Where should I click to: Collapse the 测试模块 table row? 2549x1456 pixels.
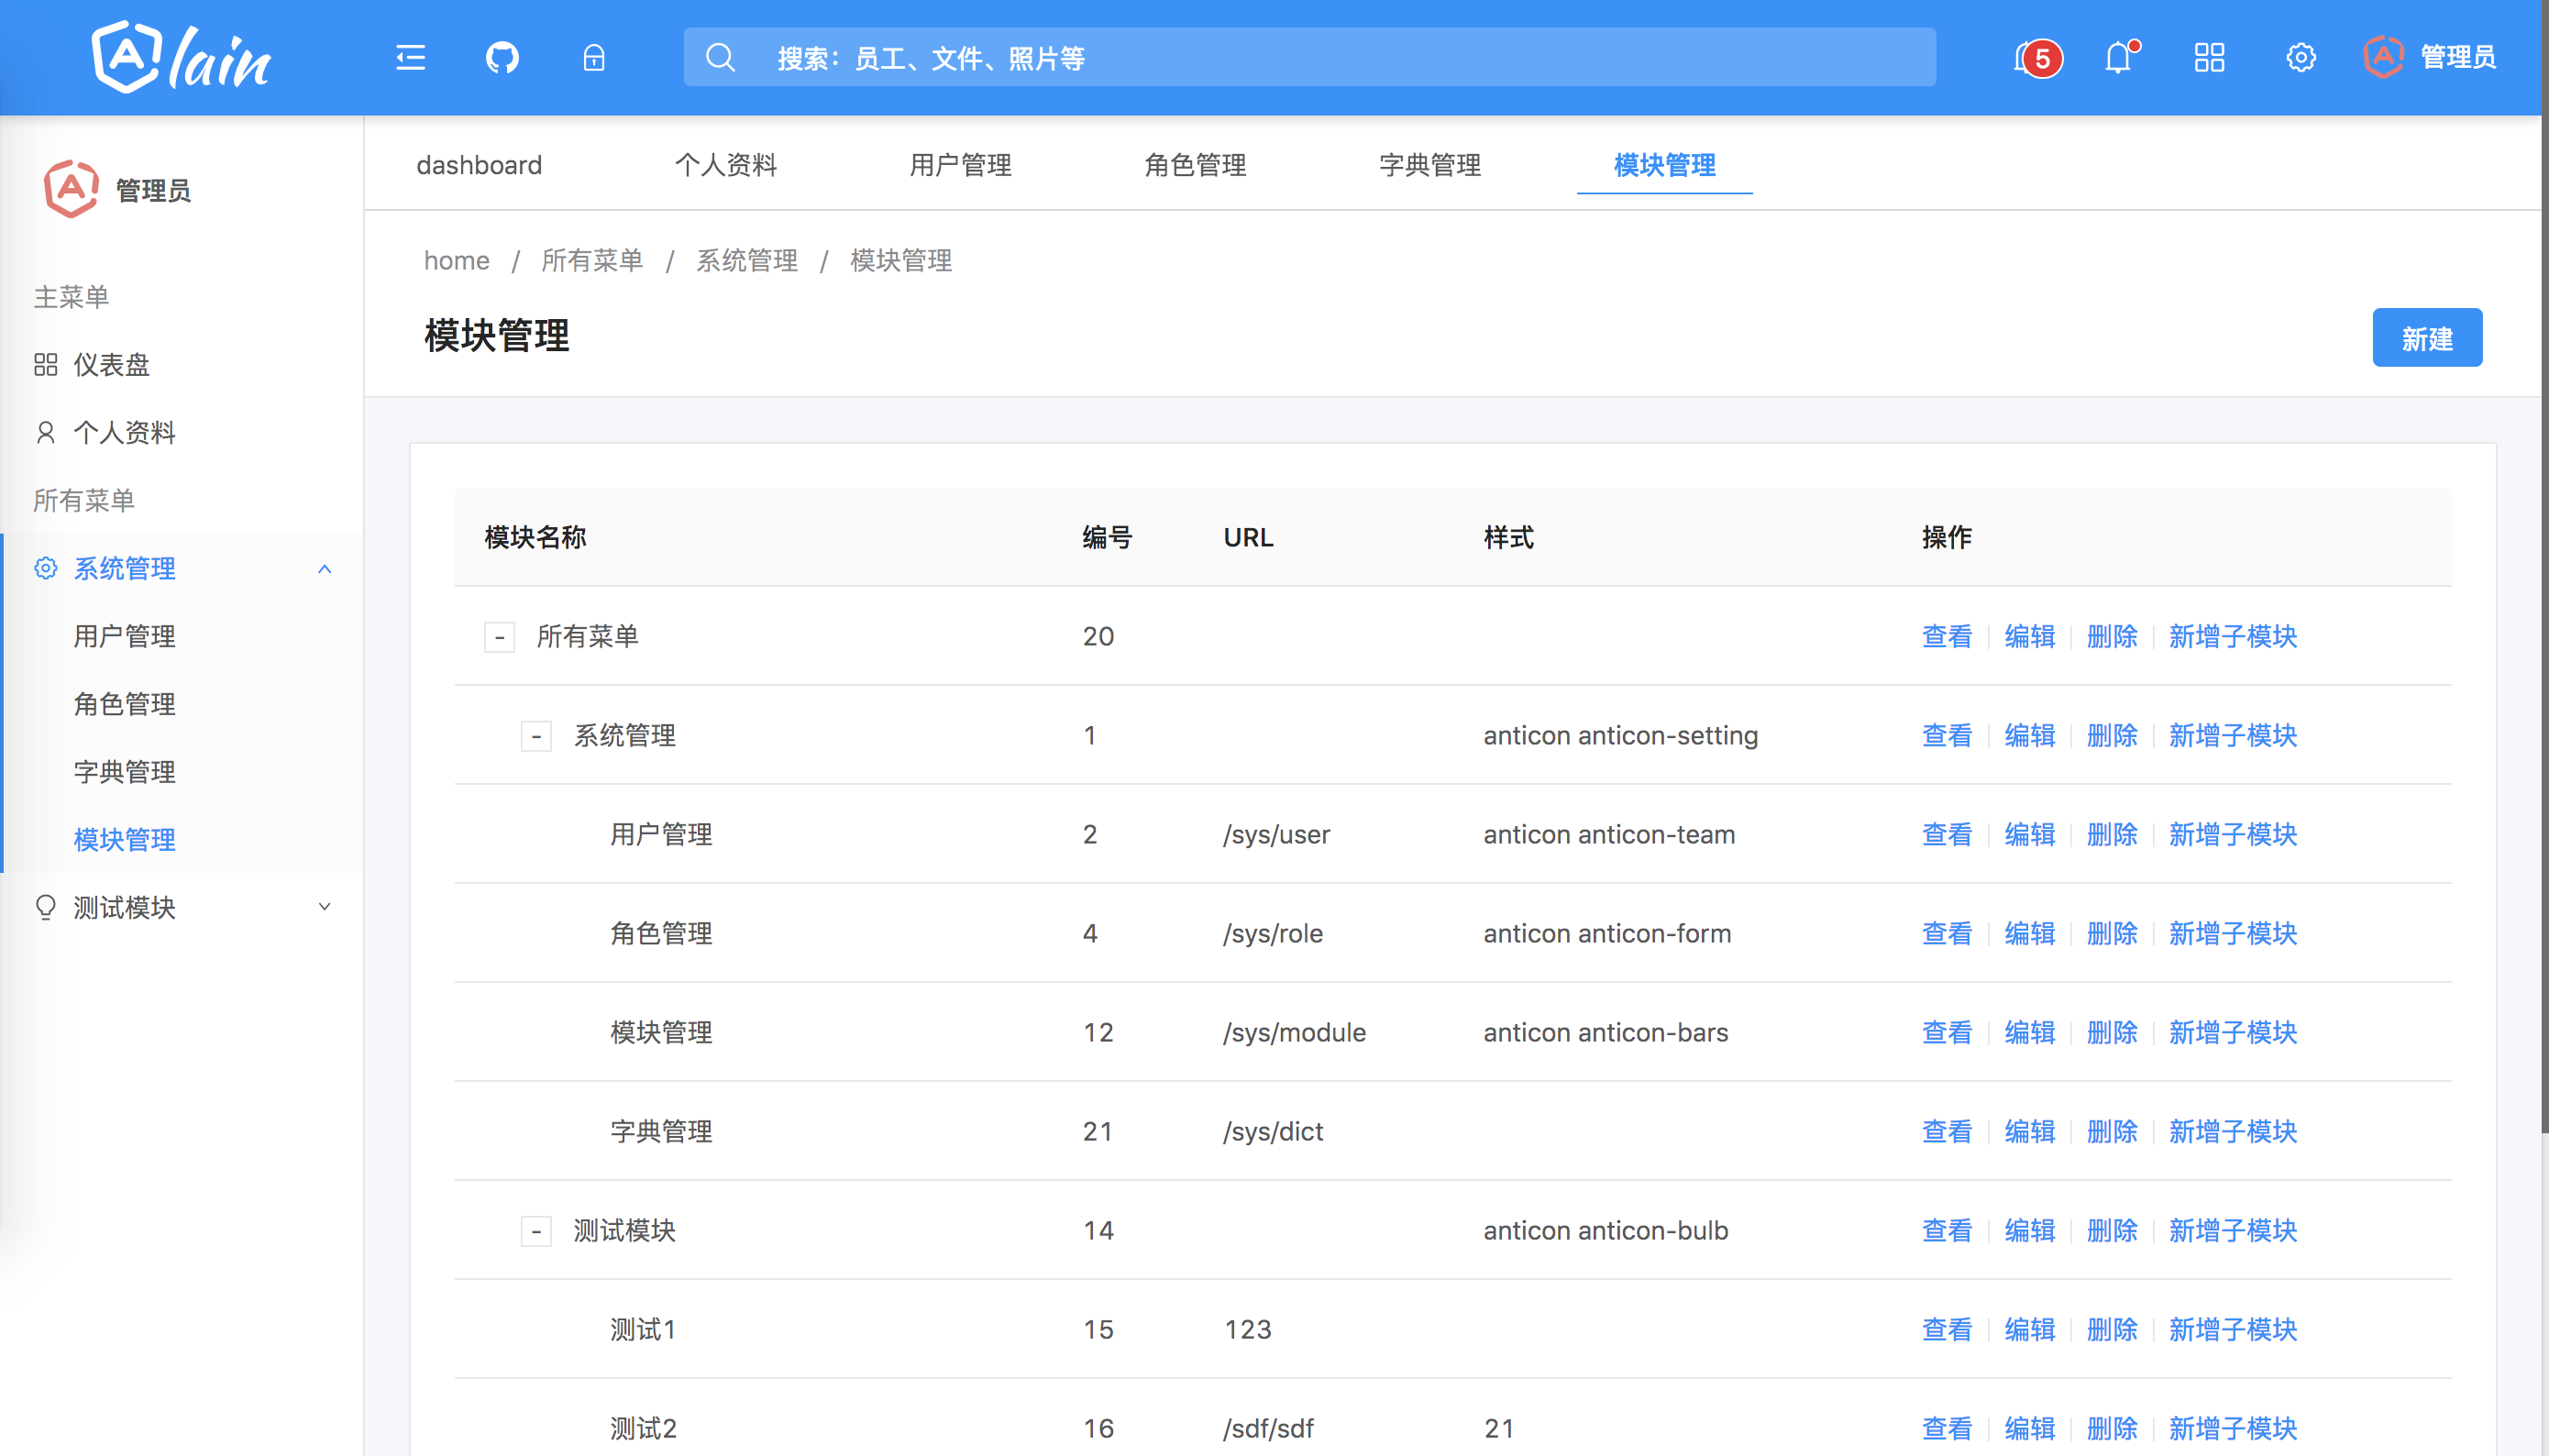click(x=536, y=1231)
